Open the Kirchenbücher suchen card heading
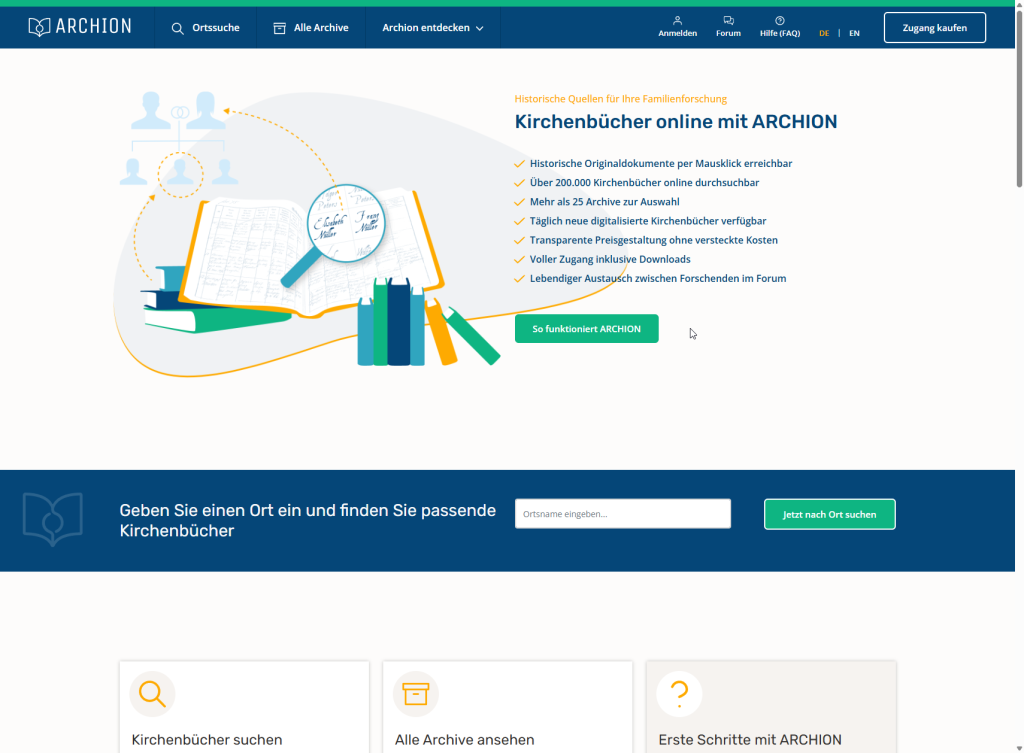The width and height of the screenshot is (1024, 753). coord(207,740)
